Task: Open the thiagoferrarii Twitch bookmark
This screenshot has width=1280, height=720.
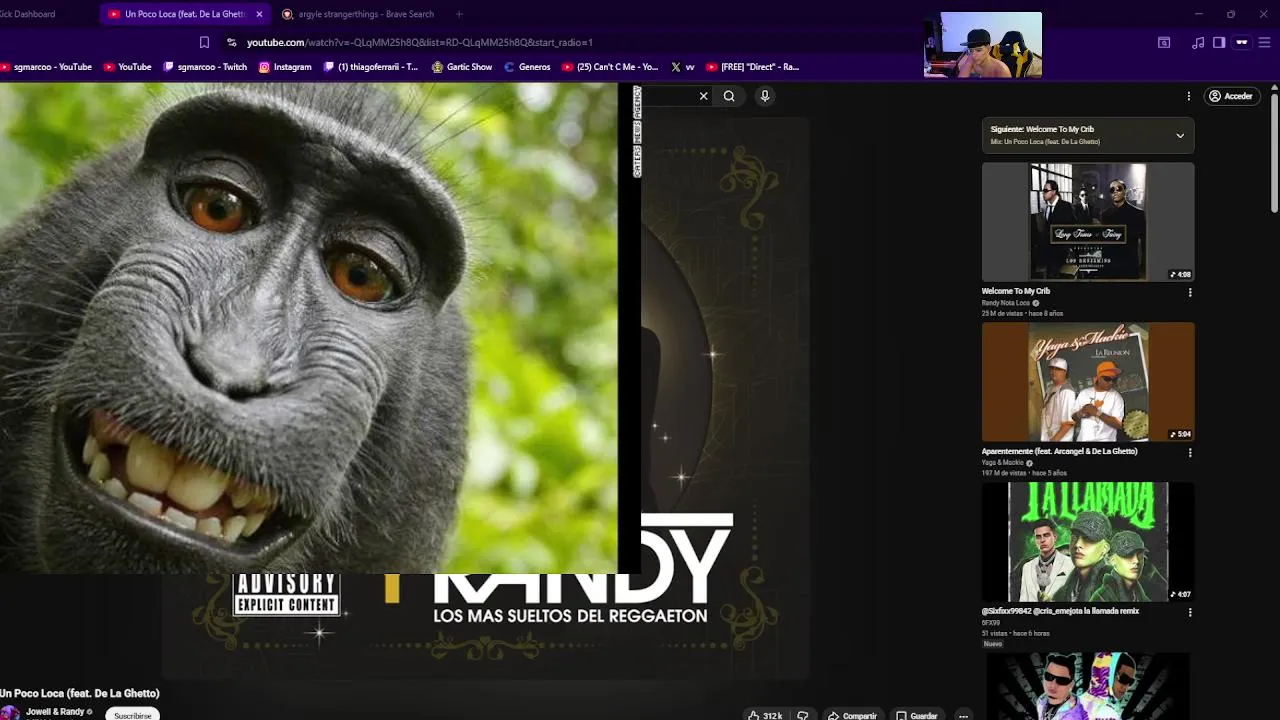Action: pyautogui.click(x=371, y=67)
